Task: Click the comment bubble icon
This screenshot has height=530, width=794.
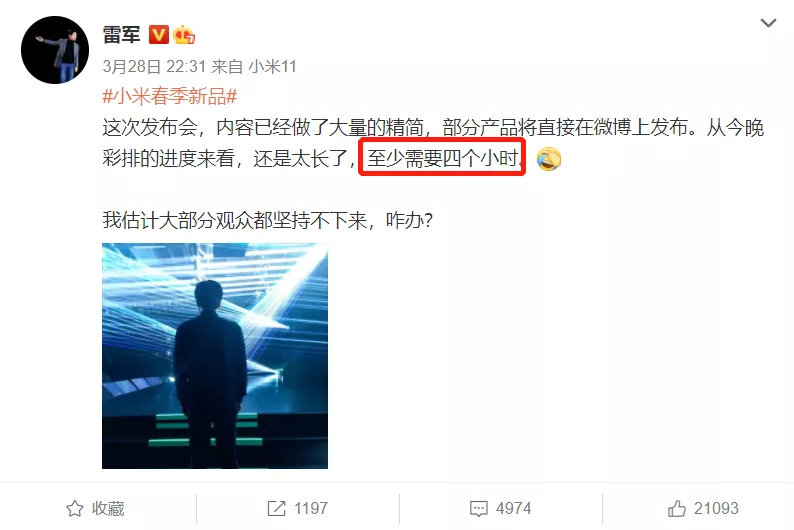Action: click(x=479, y=509)
